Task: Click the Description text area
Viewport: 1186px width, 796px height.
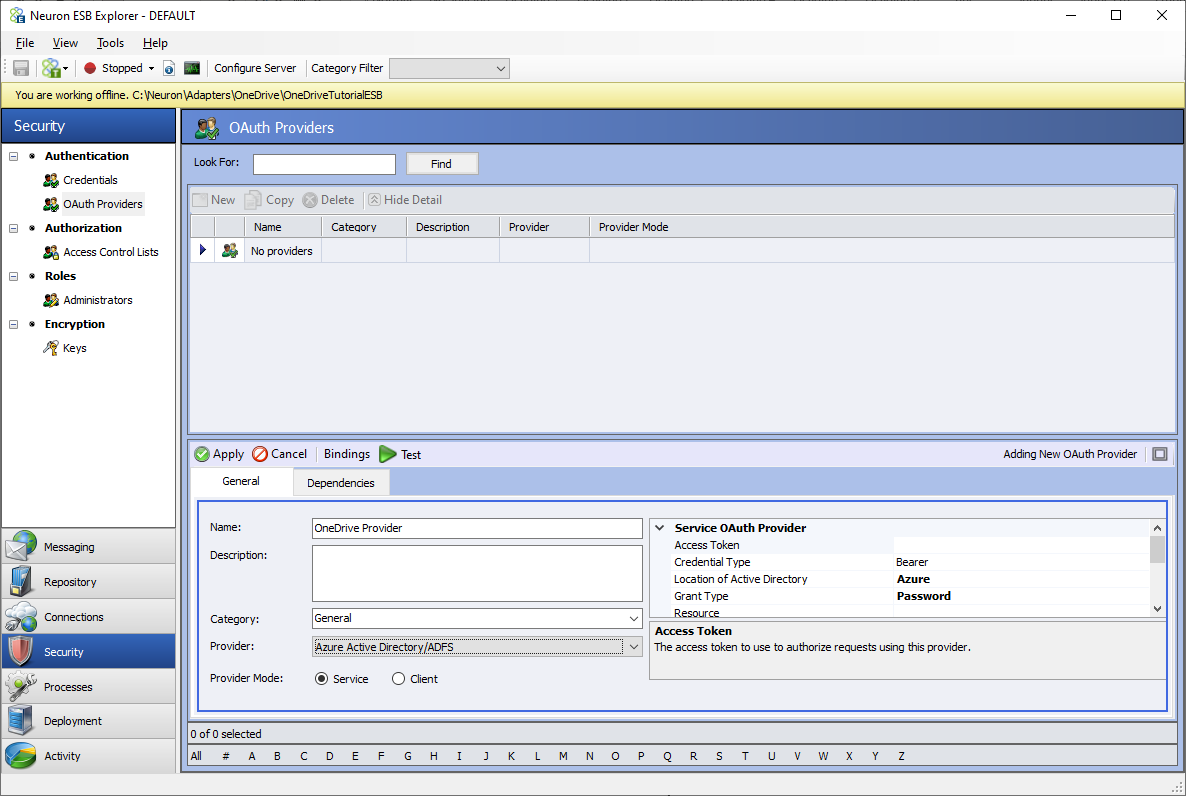Action: 477,574
